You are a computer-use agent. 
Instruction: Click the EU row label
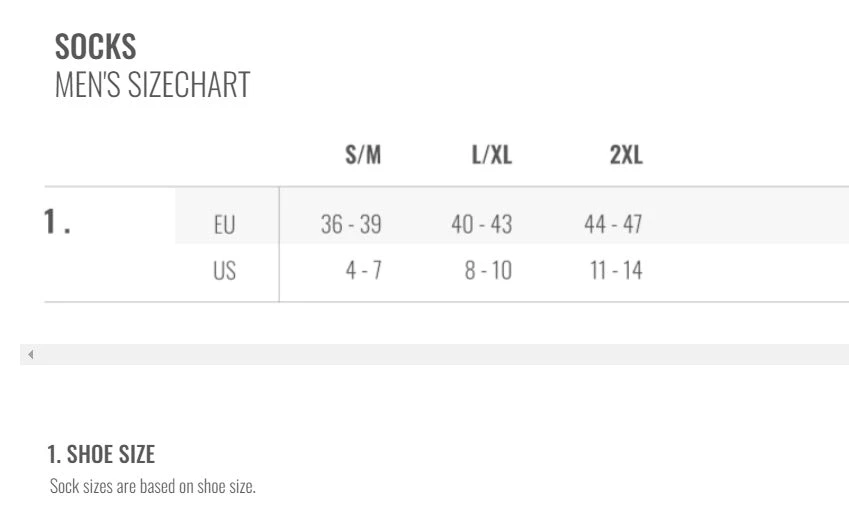point(225,225)
